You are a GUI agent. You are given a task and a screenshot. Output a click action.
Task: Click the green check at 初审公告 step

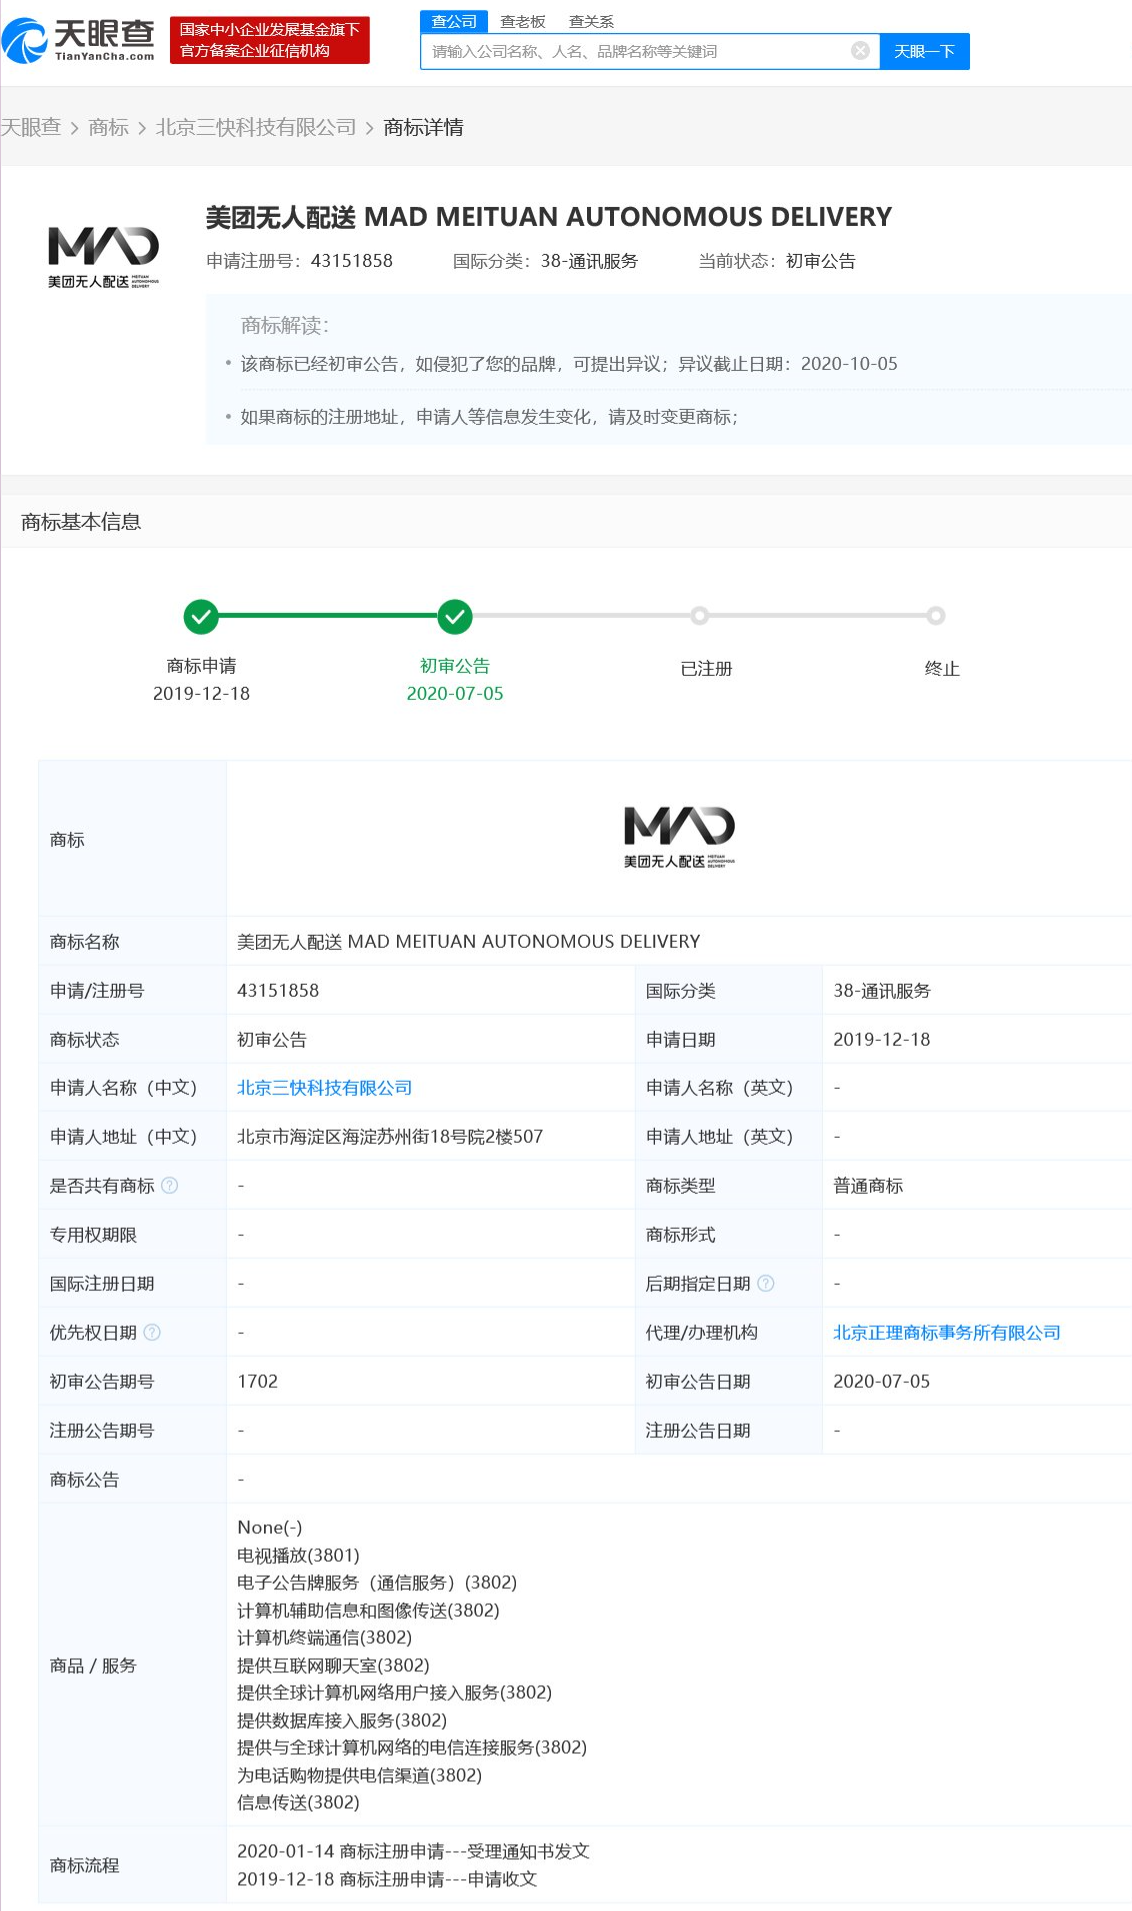455,617
